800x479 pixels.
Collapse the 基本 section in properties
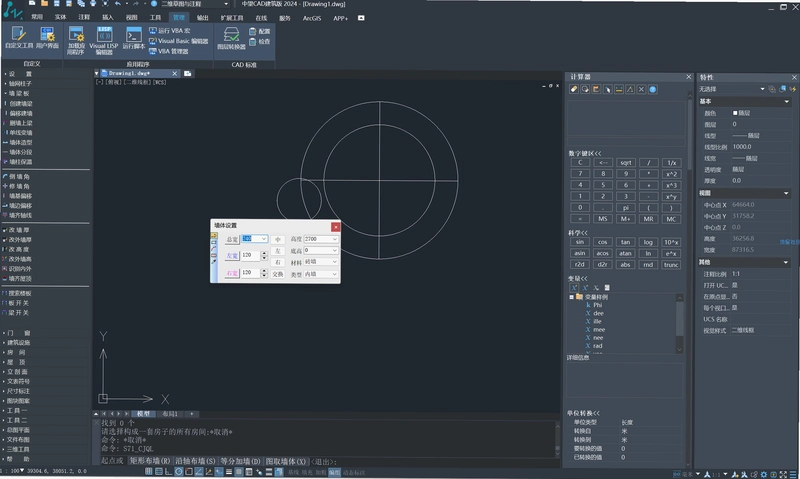pyautogui.click(x=786, y=102)
